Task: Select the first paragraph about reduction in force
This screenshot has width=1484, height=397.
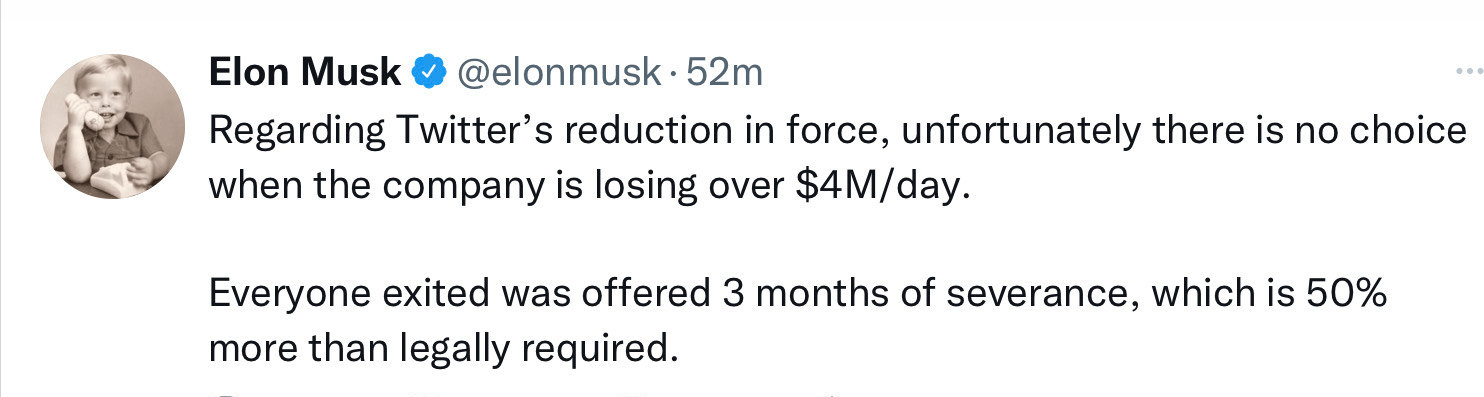Action: pyautogui.click(x=837, y=158)
